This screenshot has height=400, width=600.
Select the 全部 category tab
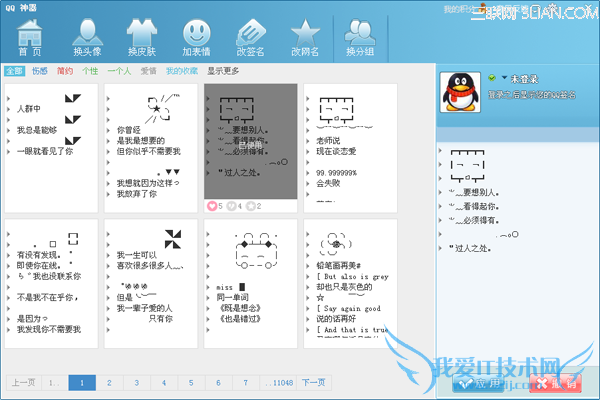(x=15, y=71)
